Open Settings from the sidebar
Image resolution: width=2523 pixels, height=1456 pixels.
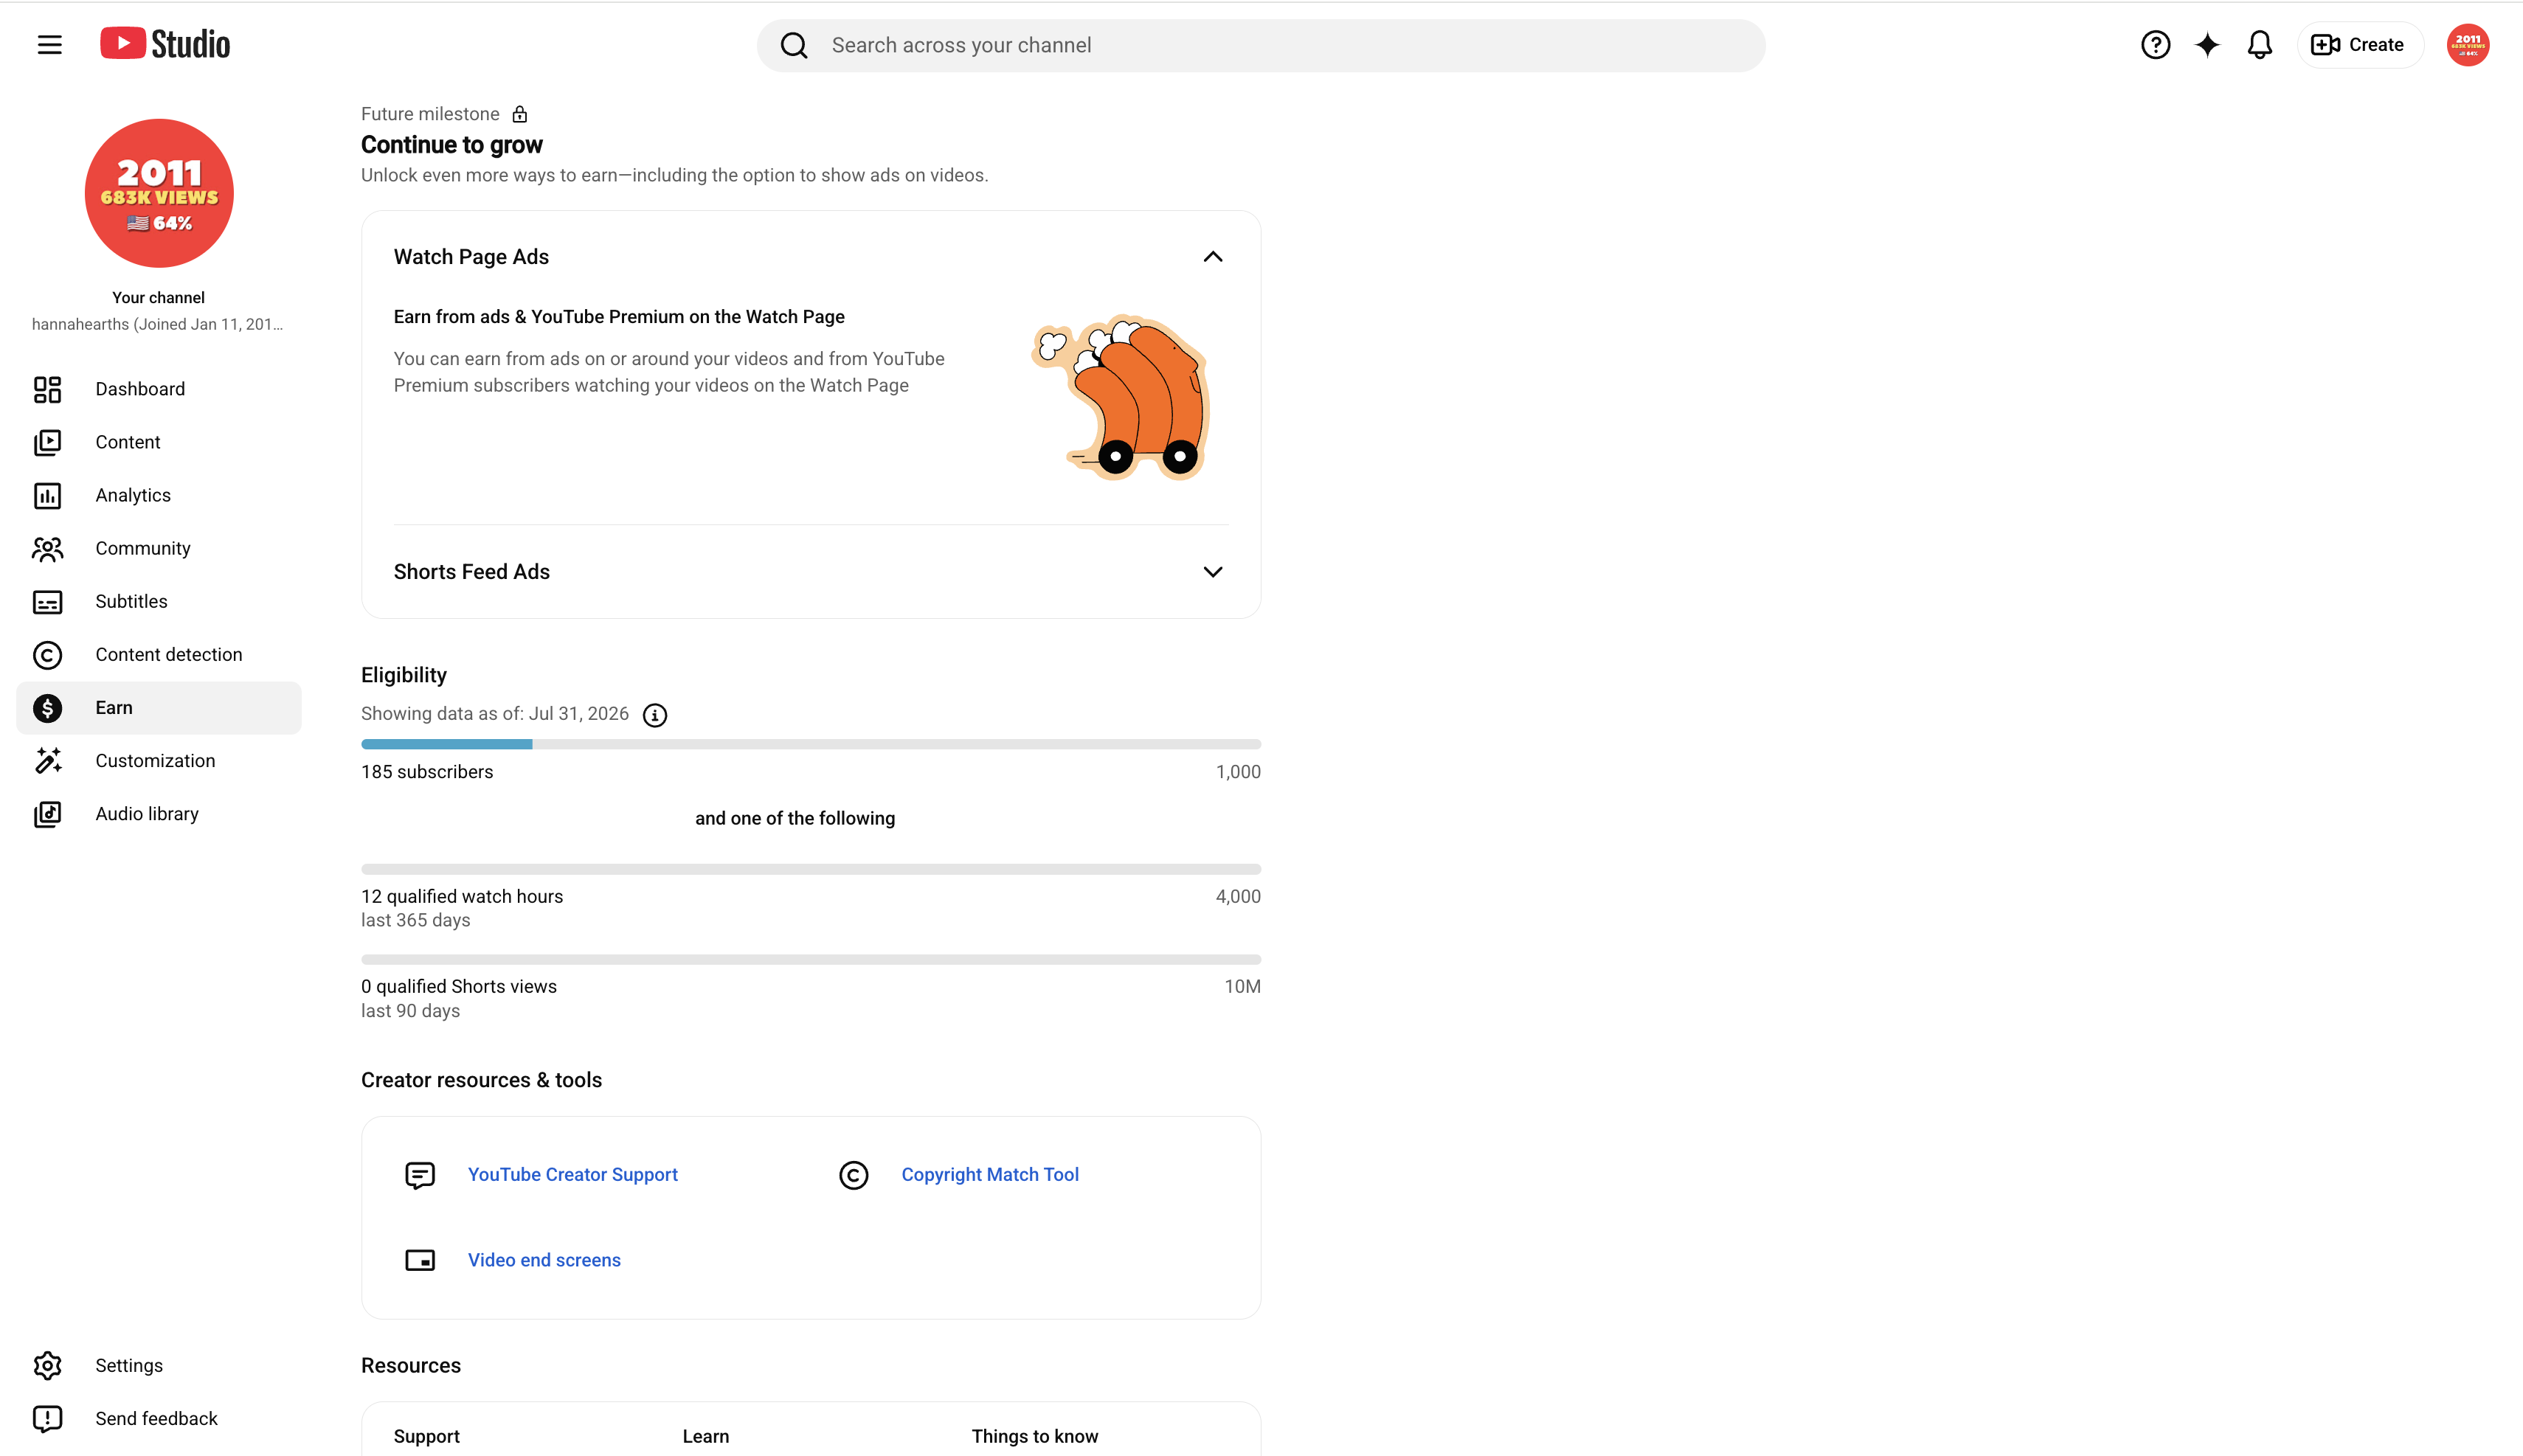[159, 1366]
